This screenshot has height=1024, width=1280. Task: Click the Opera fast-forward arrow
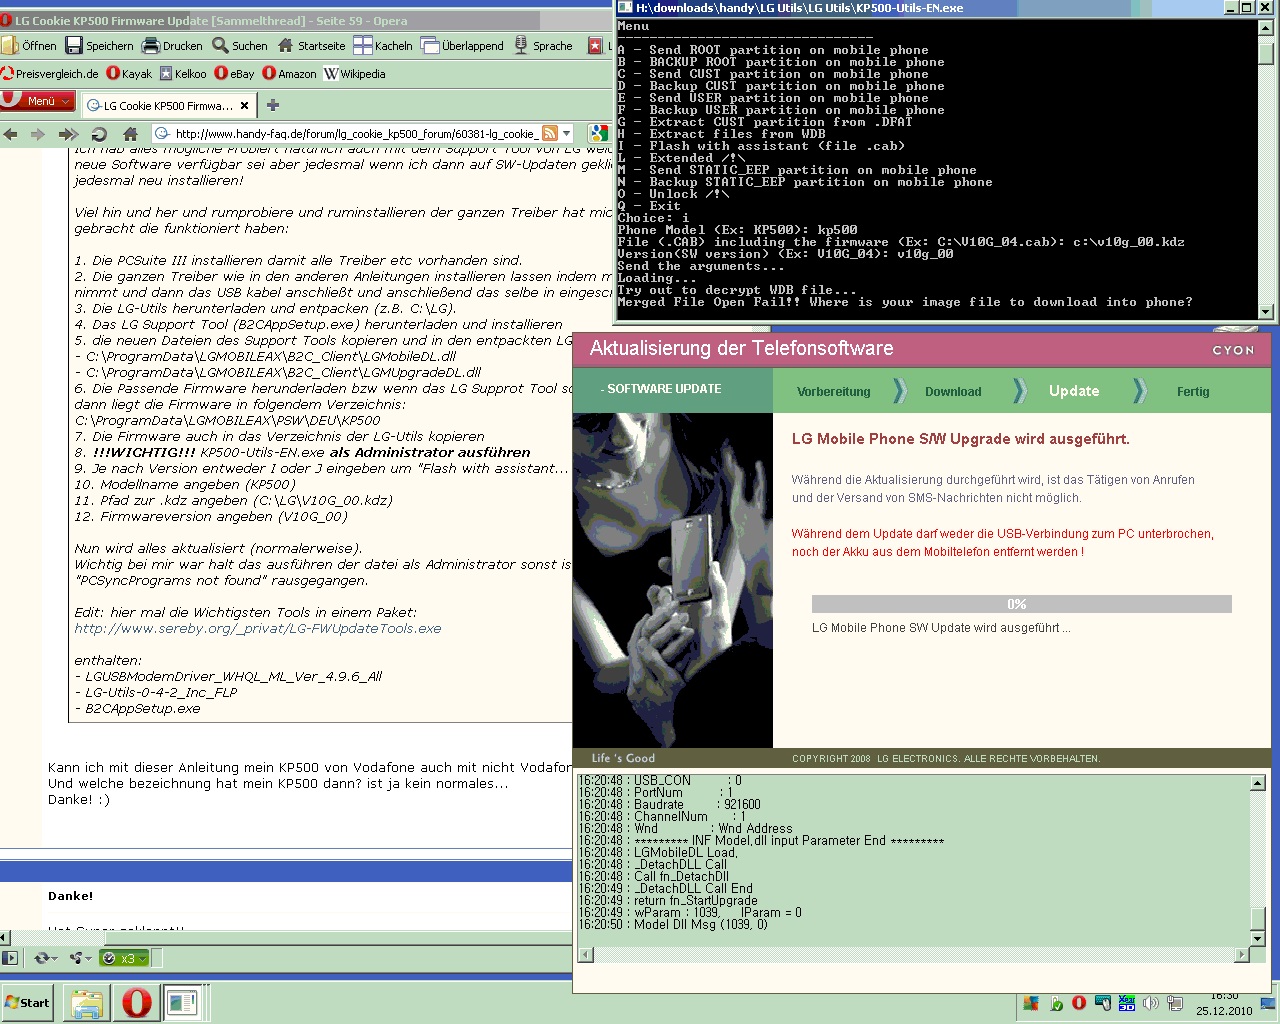[x=68, y=134]
